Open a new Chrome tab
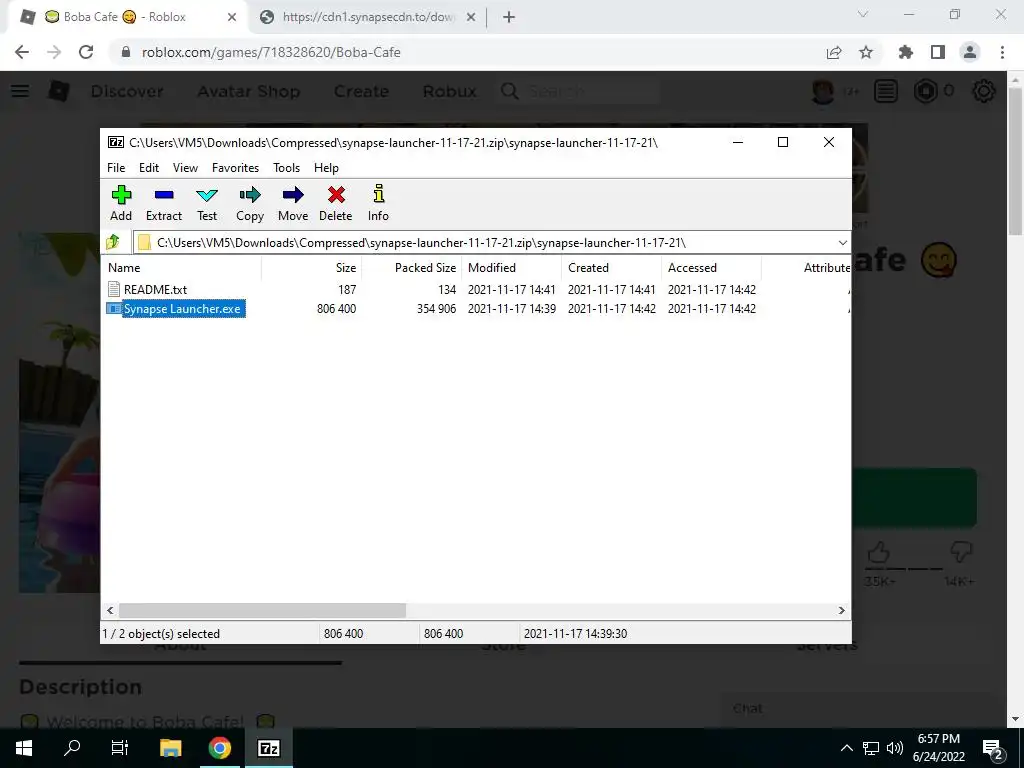Screen dimensions: 1024x768 click(x=509, y=18)
